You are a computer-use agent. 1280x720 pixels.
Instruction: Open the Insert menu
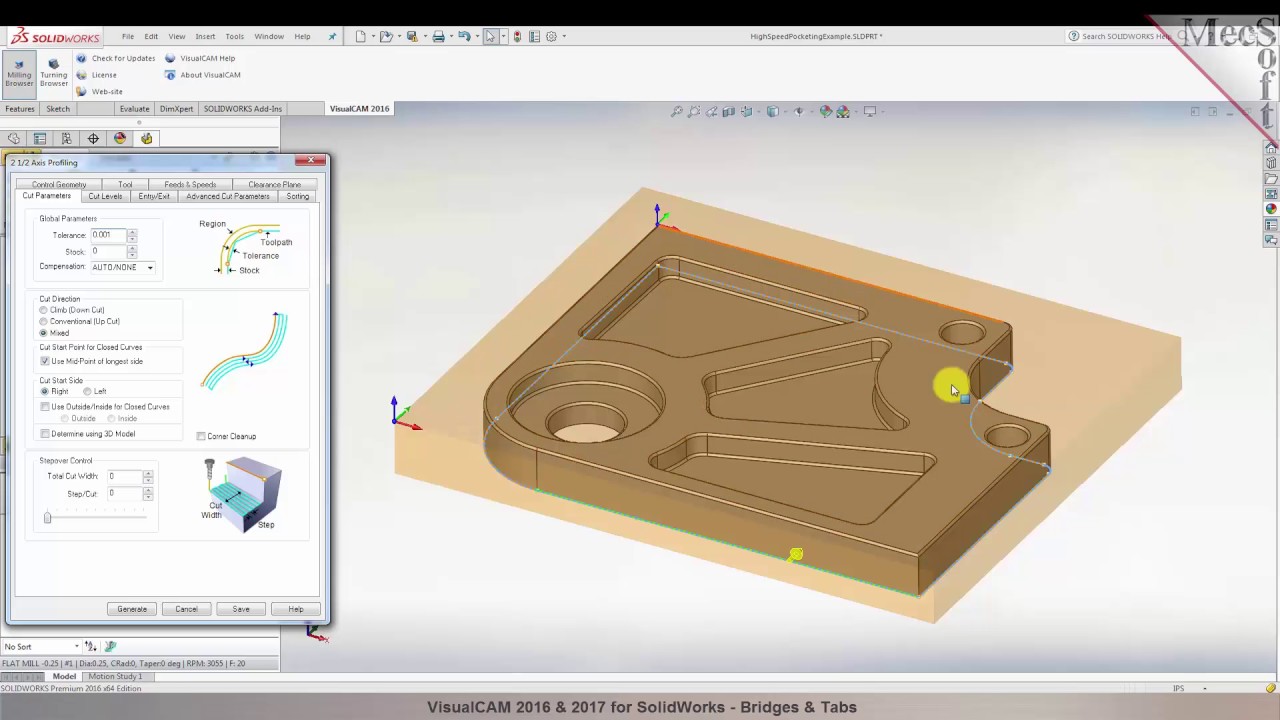pos(205,36)
